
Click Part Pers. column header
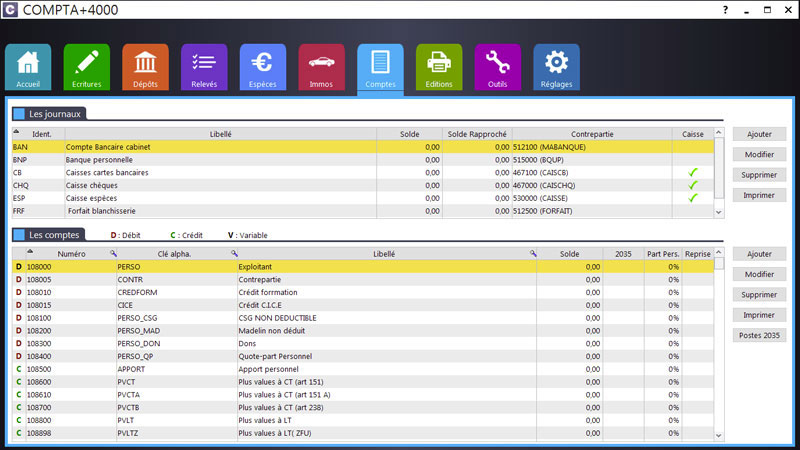click(x=663, y=254)
